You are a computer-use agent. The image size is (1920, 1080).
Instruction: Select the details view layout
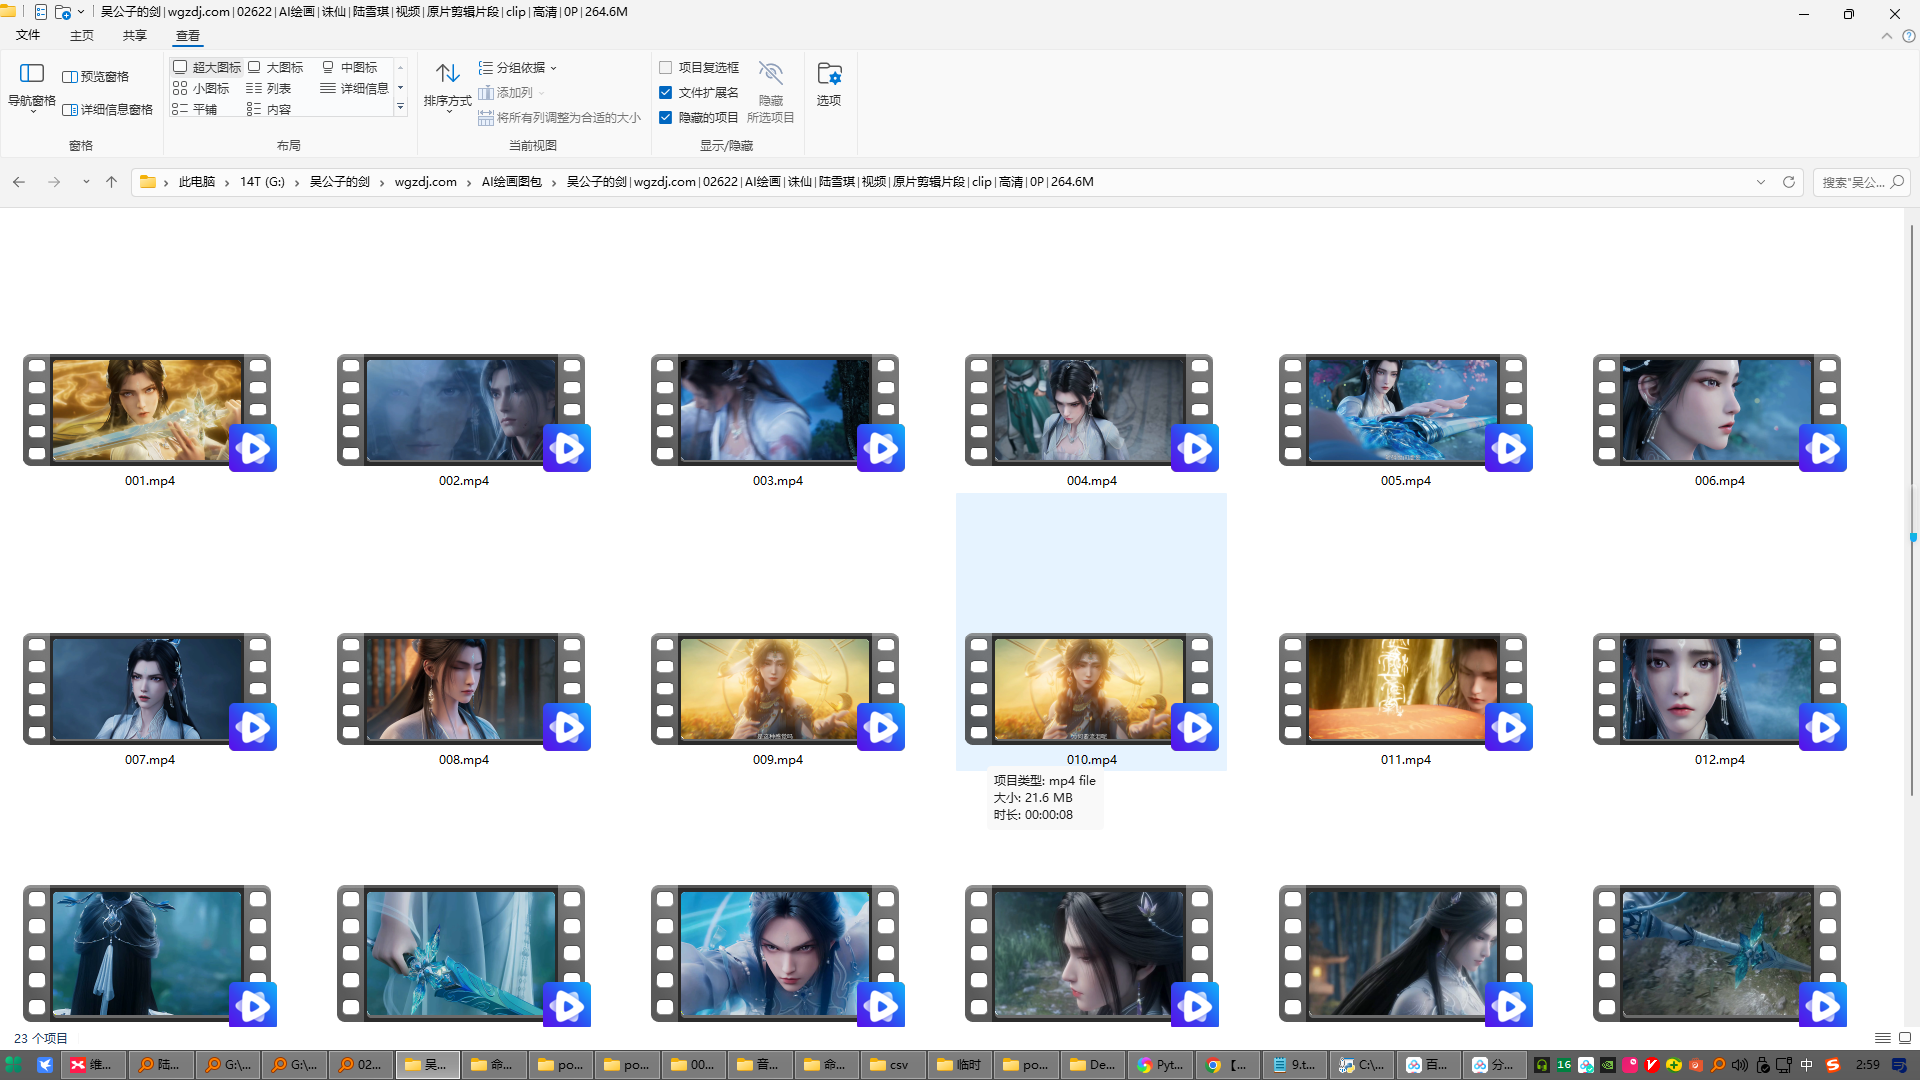click(x=354, y=89)
